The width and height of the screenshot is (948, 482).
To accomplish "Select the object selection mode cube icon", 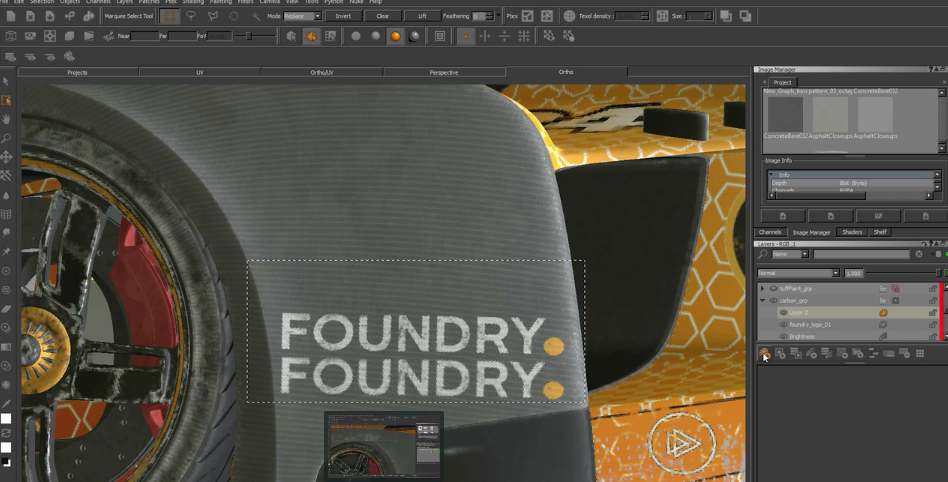I will [291, 36].
